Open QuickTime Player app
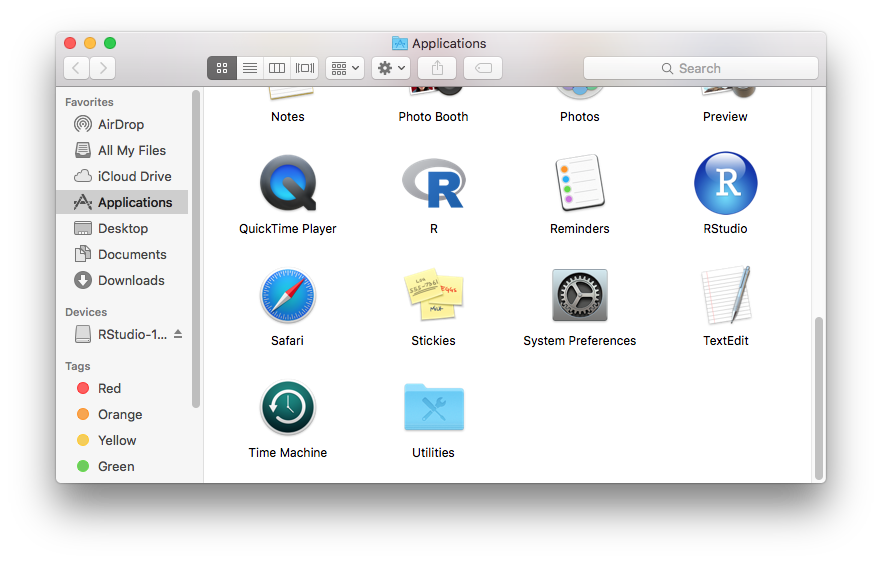The width and height of the screenshot is (882, 563). point(288,184)
